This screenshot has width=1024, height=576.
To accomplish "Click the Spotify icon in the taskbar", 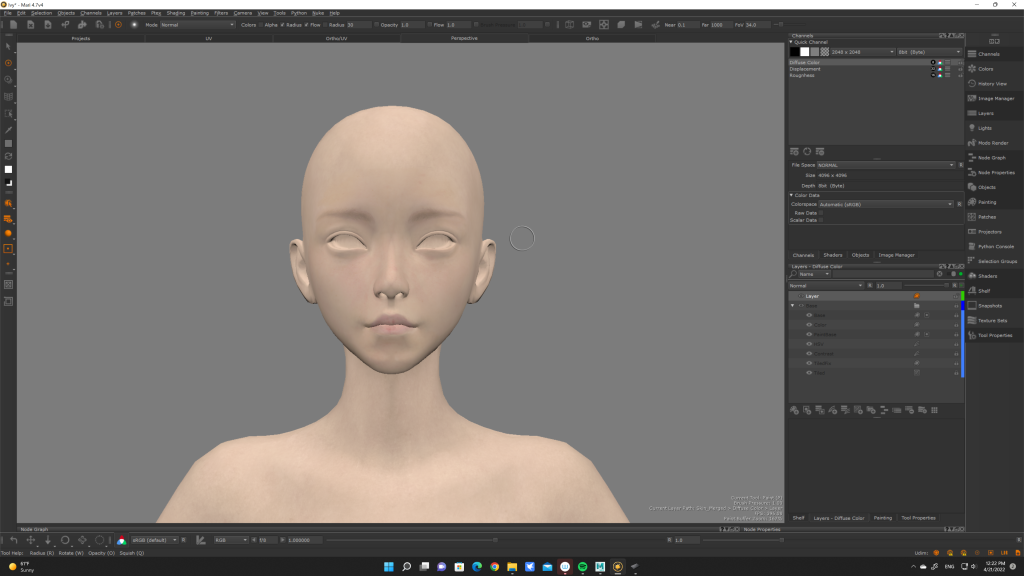I will click(x=583, y=567).
